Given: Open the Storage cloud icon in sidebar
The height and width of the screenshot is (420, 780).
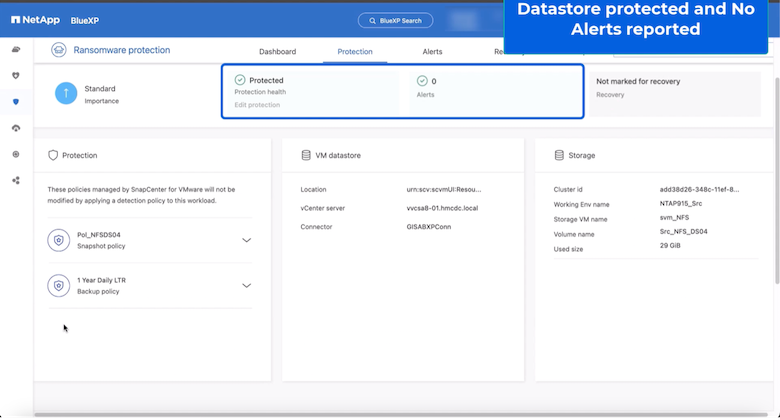Looking at the screenshot, I should tap(15, 49).
